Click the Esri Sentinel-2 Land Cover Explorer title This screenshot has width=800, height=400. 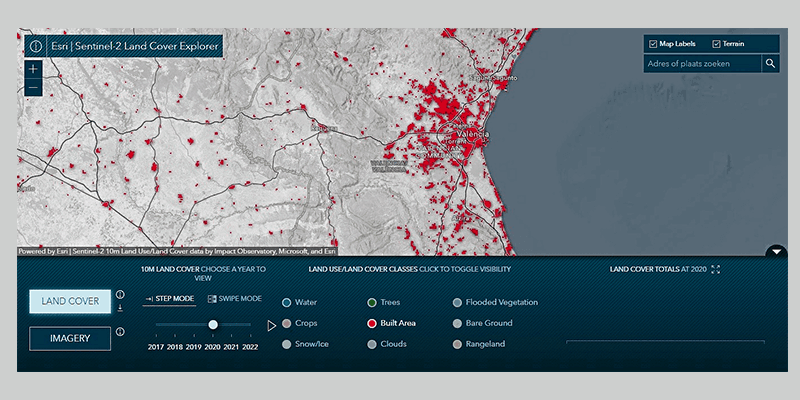click(x=135, y=47)
